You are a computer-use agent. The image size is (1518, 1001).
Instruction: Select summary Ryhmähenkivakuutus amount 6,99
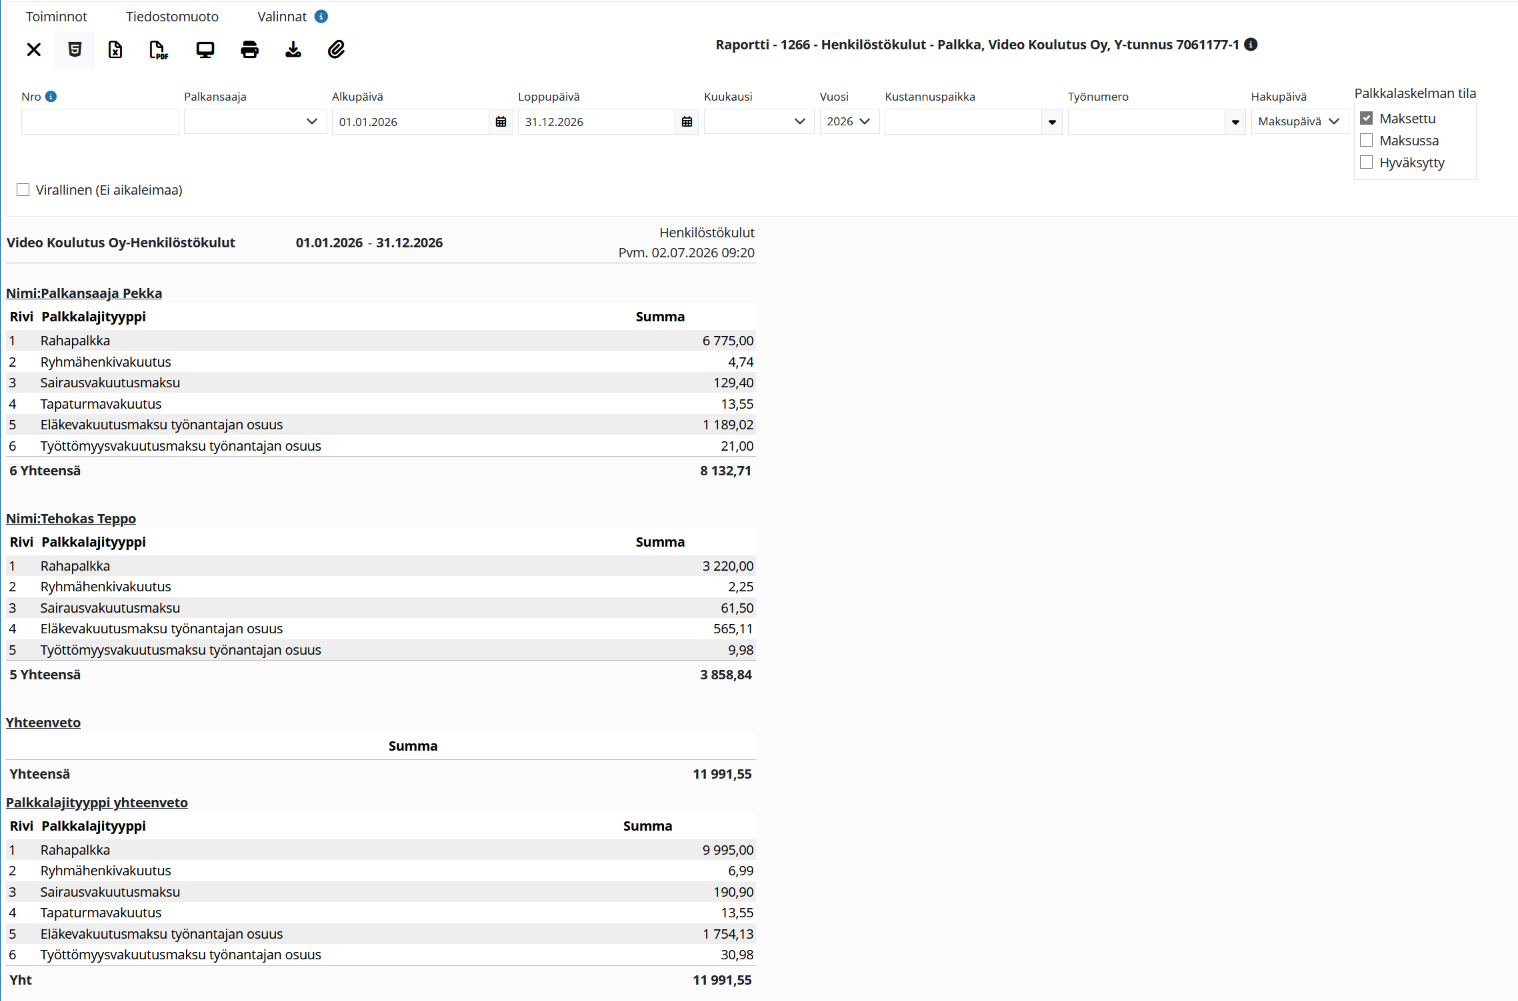[741, 871]
